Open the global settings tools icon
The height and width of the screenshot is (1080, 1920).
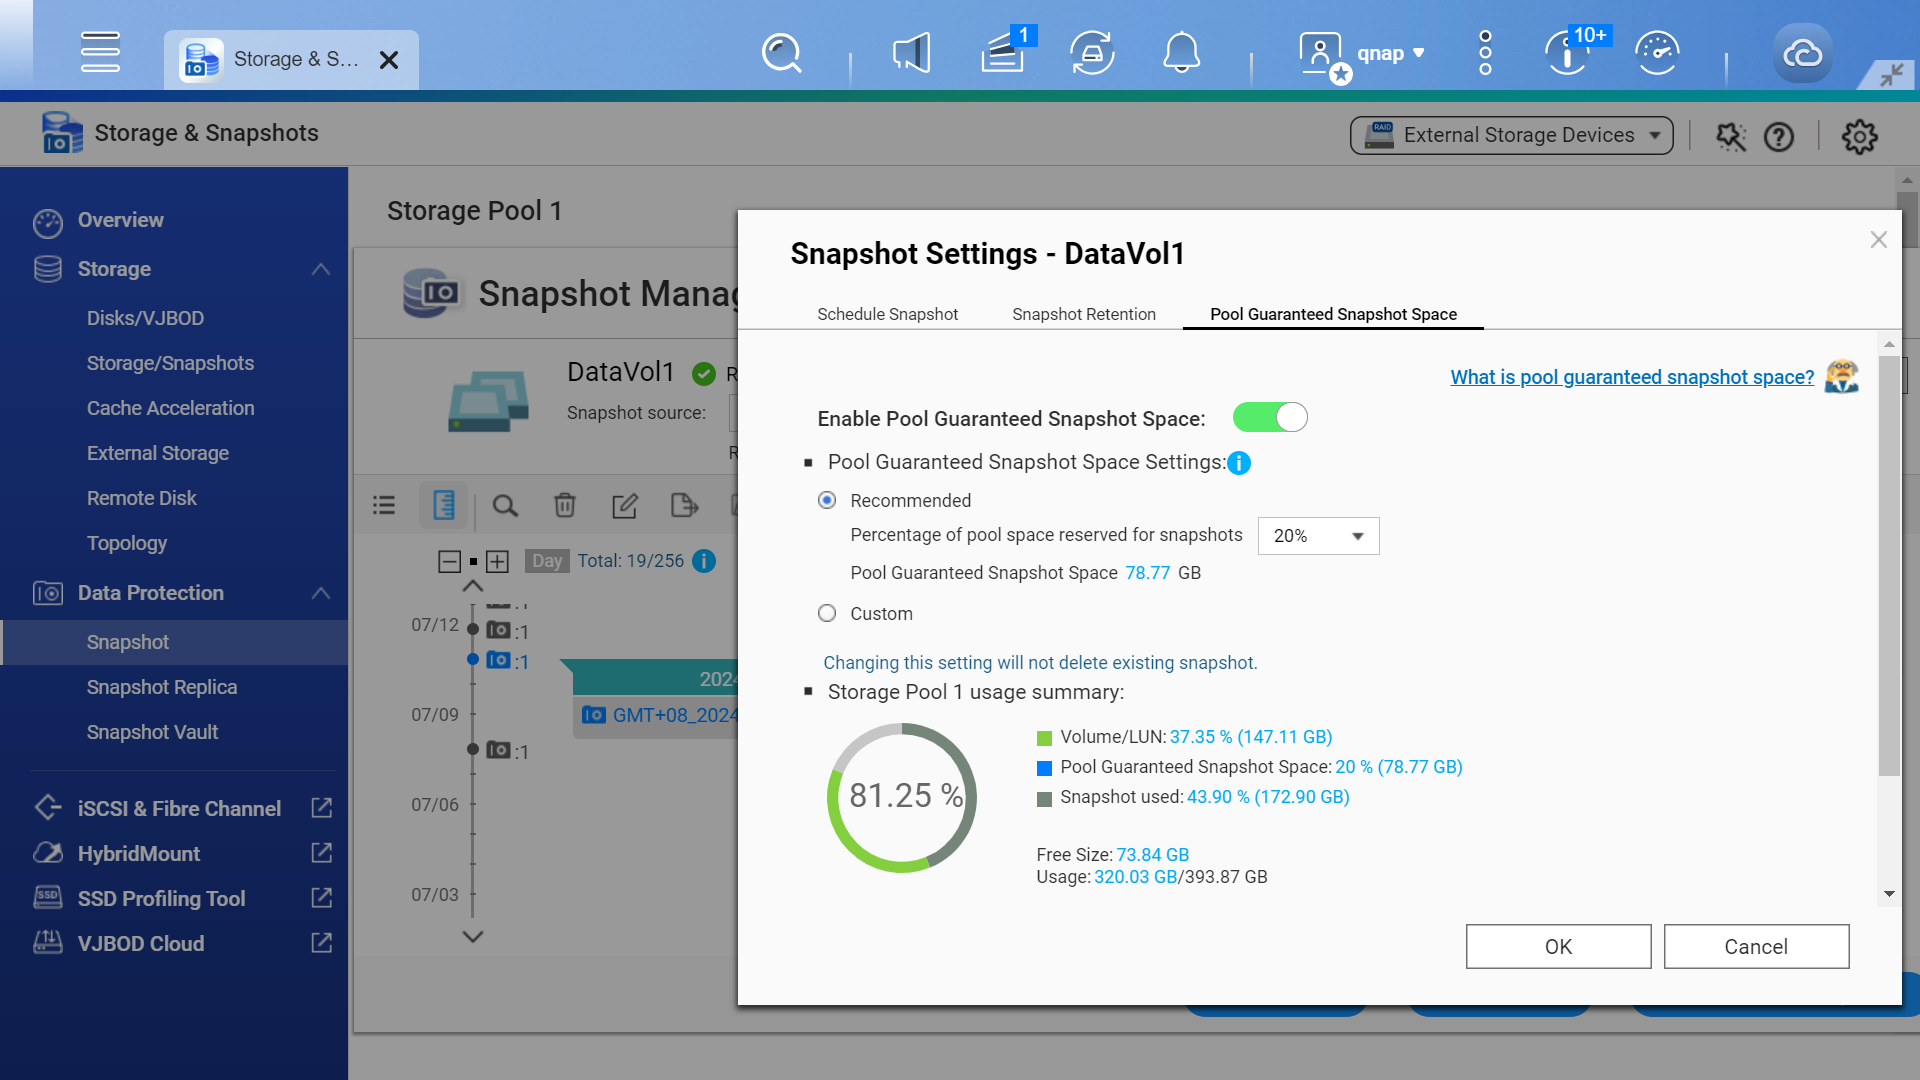pyautogui.click(x=1731, y=136)
